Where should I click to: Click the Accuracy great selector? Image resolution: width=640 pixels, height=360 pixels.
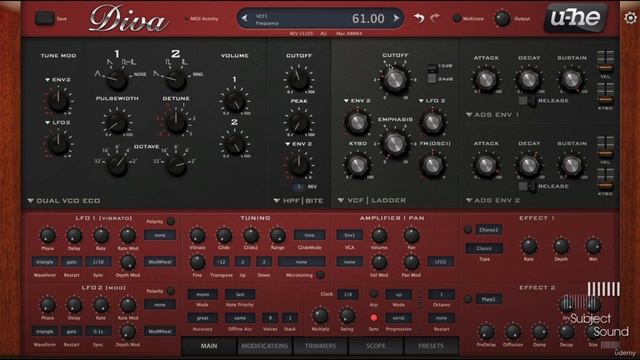(202, 318)
